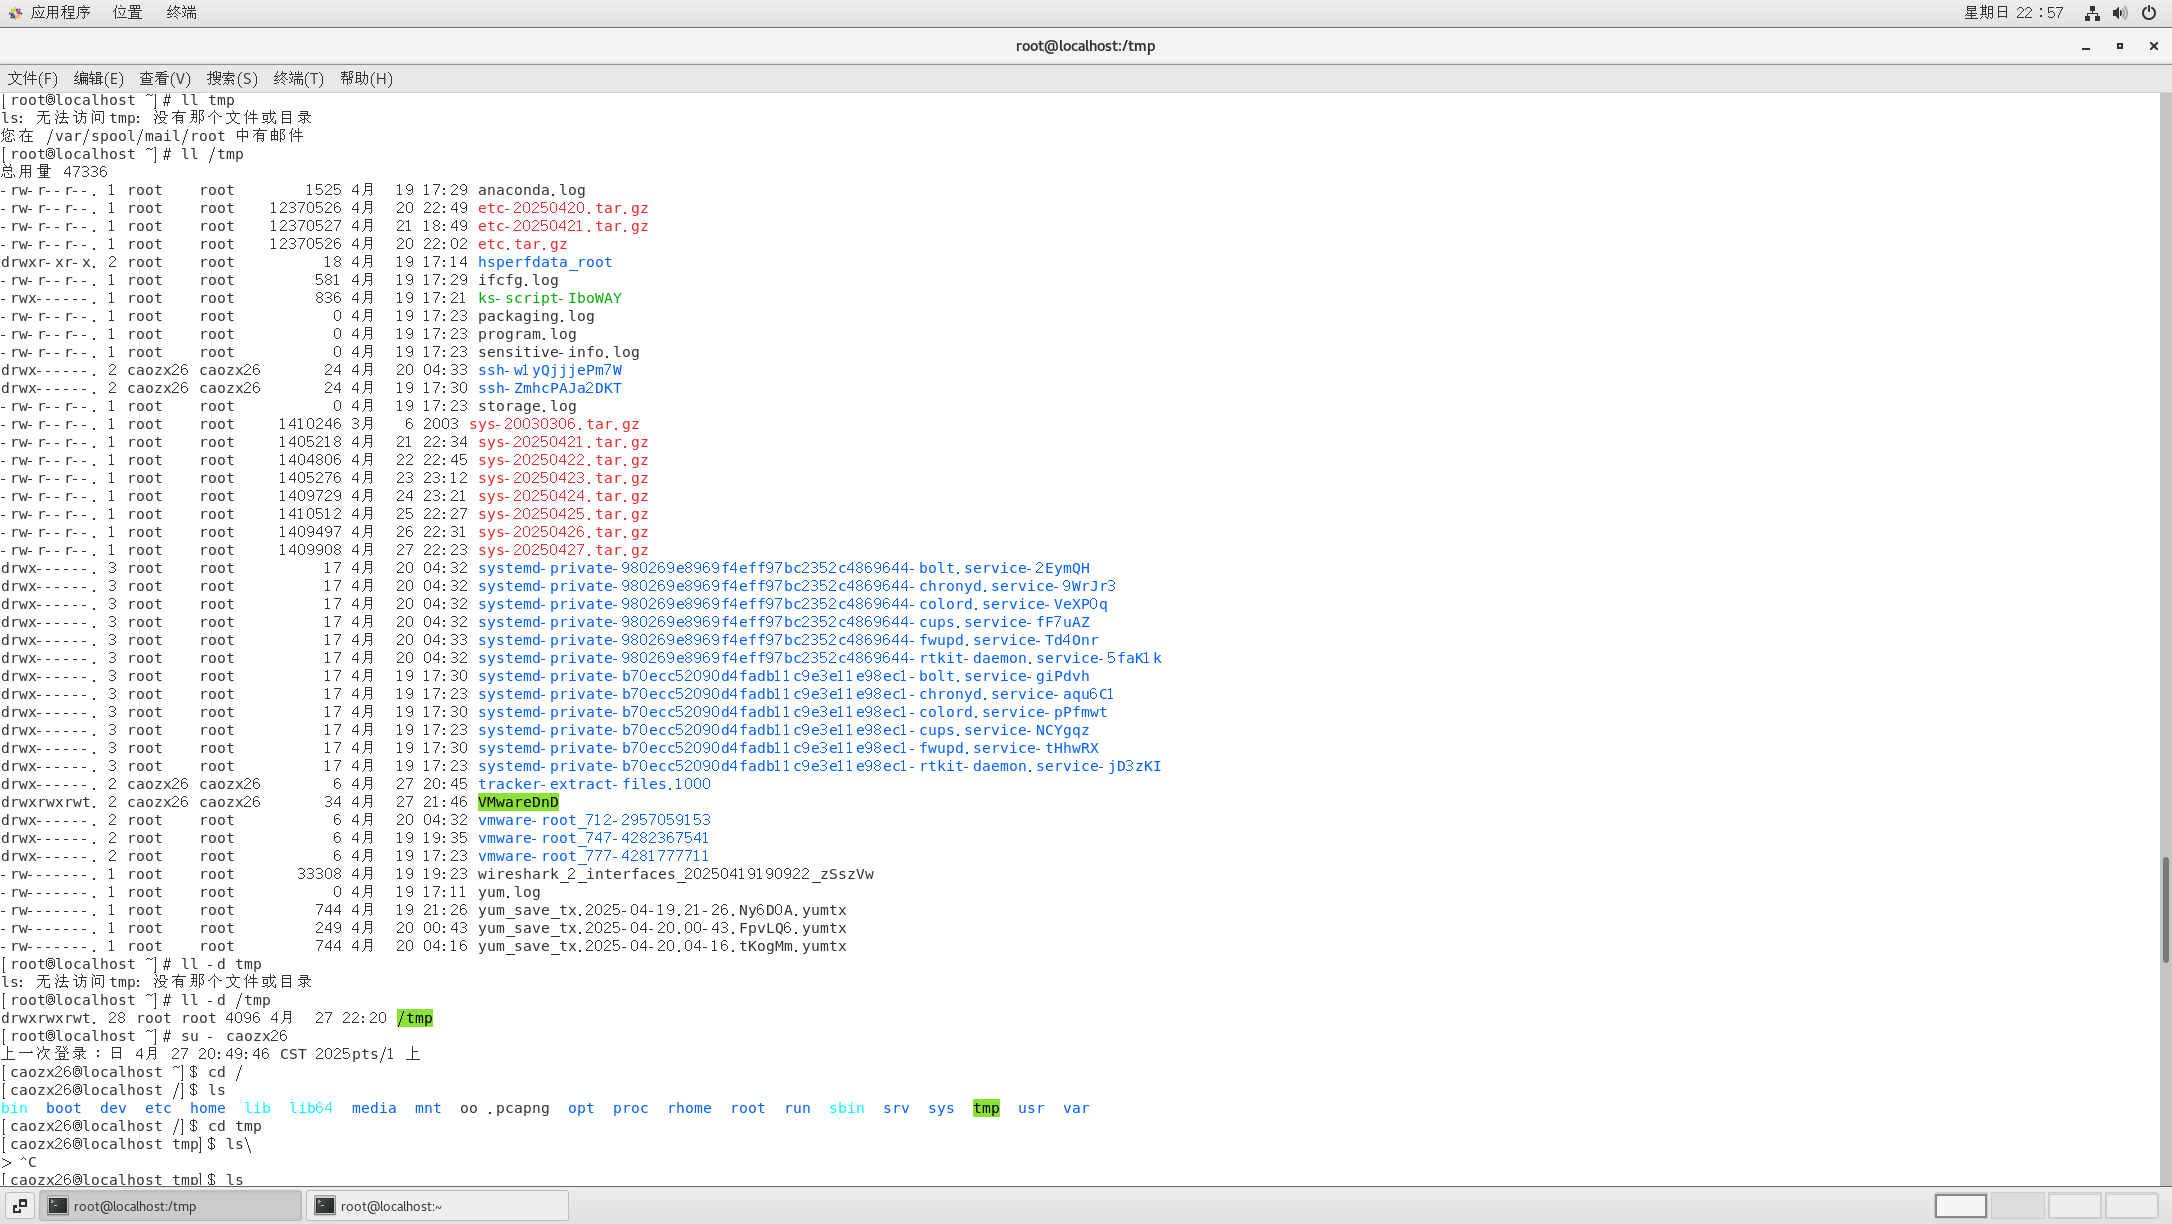Image resolution: width=2172 pixels, height=1224 pixels.
Task: Open the 搜索(S) menu
Action: (232, 78)
